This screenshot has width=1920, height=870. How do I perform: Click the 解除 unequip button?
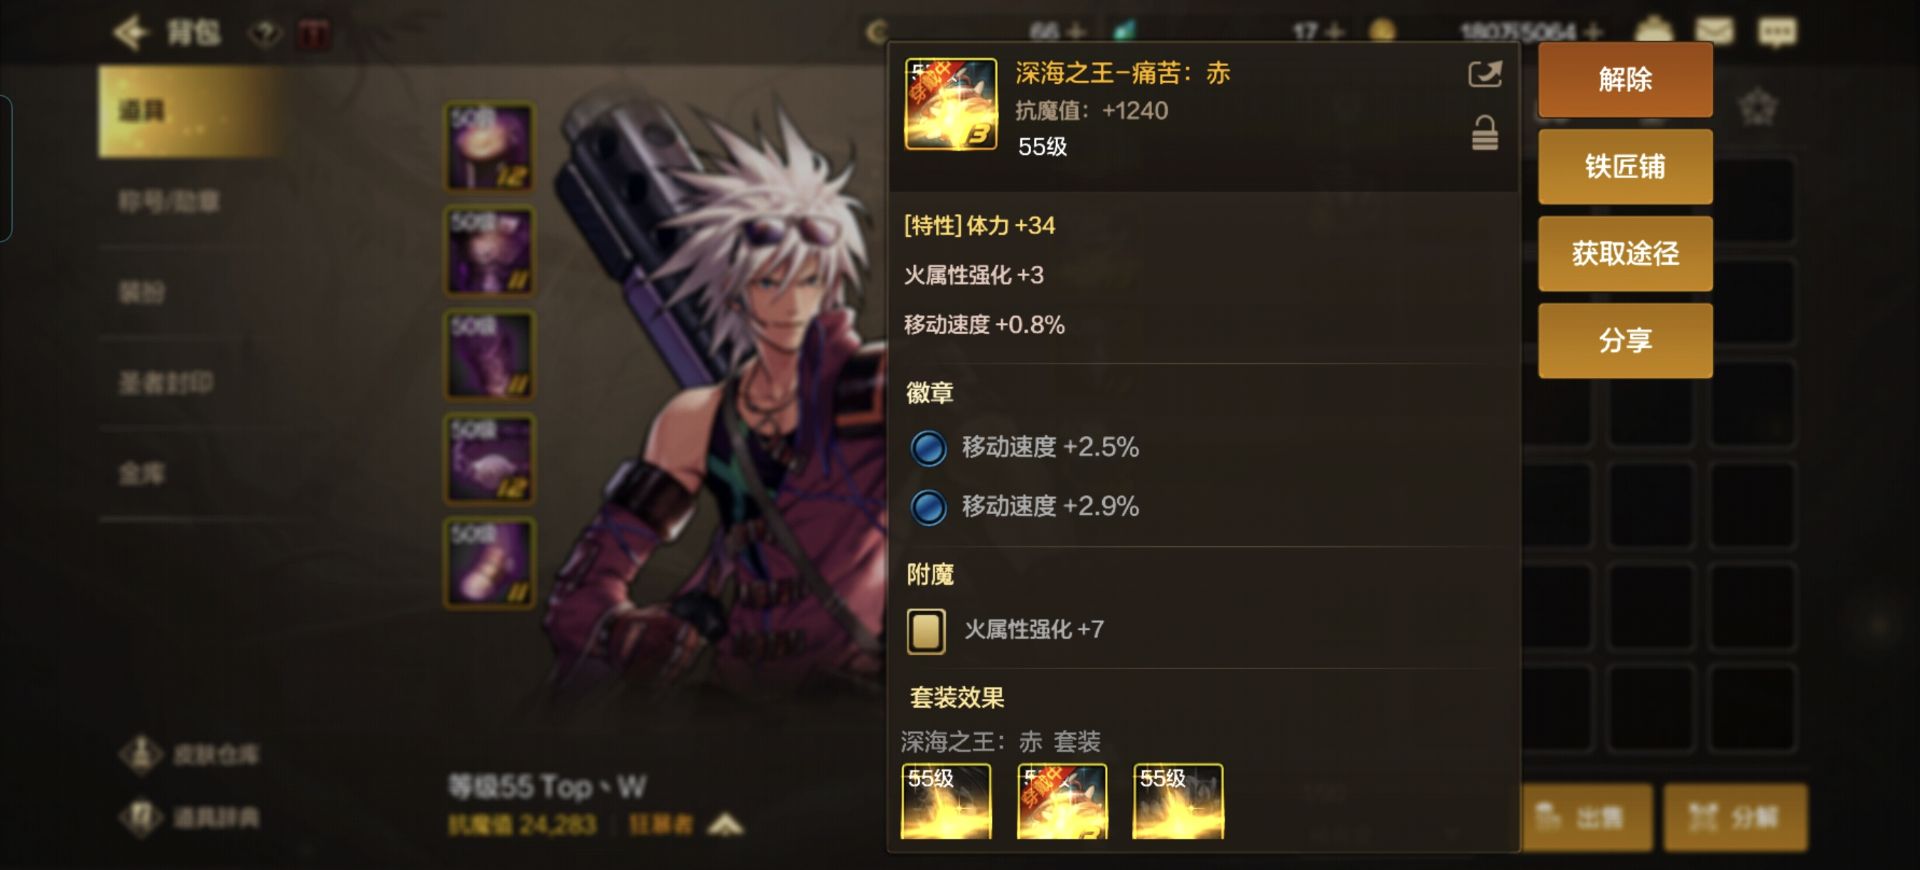click(x=1625, y=80)
